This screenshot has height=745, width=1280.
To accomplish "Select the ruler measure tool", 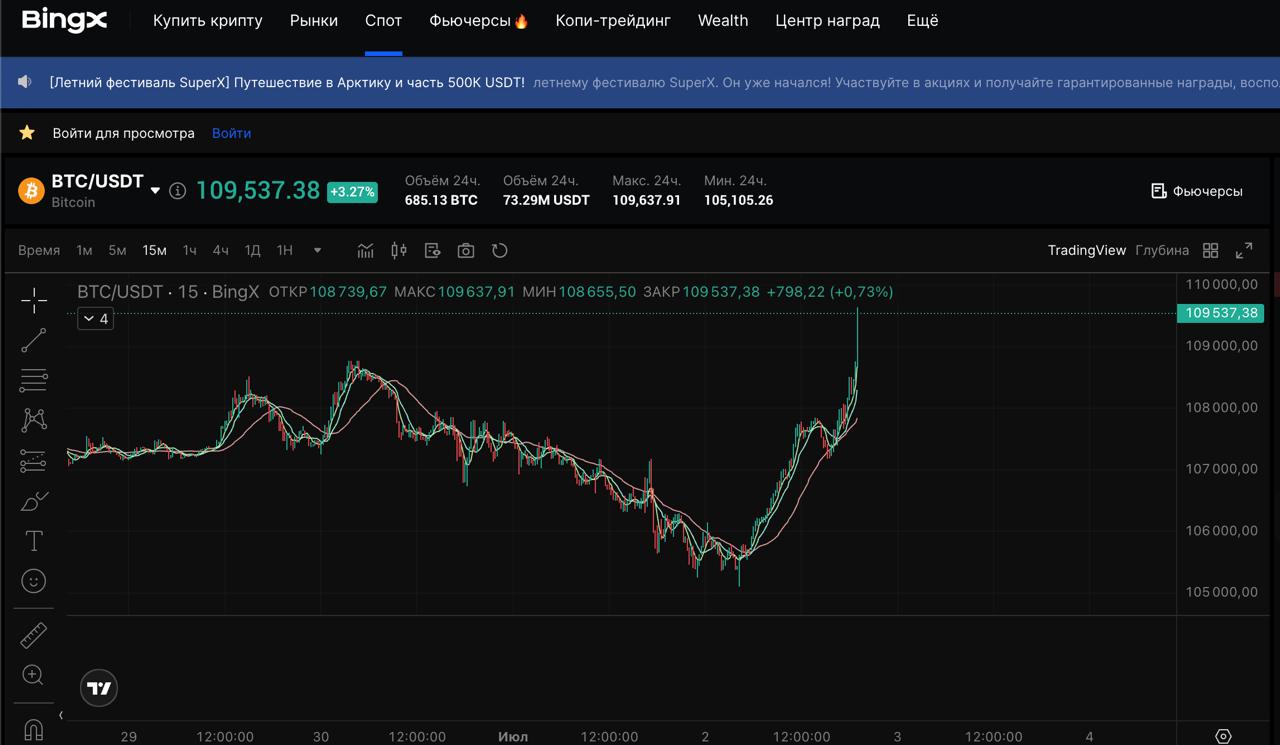I will [34, 635].
